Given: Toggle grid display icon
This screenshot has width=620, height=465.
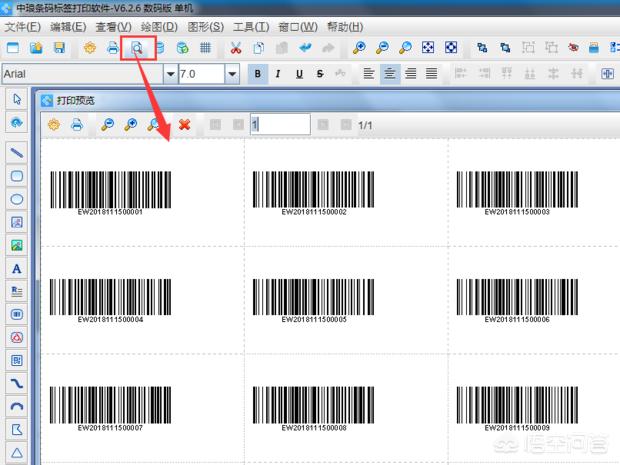Looking at the screenshot, I should (x=205, y=48).
